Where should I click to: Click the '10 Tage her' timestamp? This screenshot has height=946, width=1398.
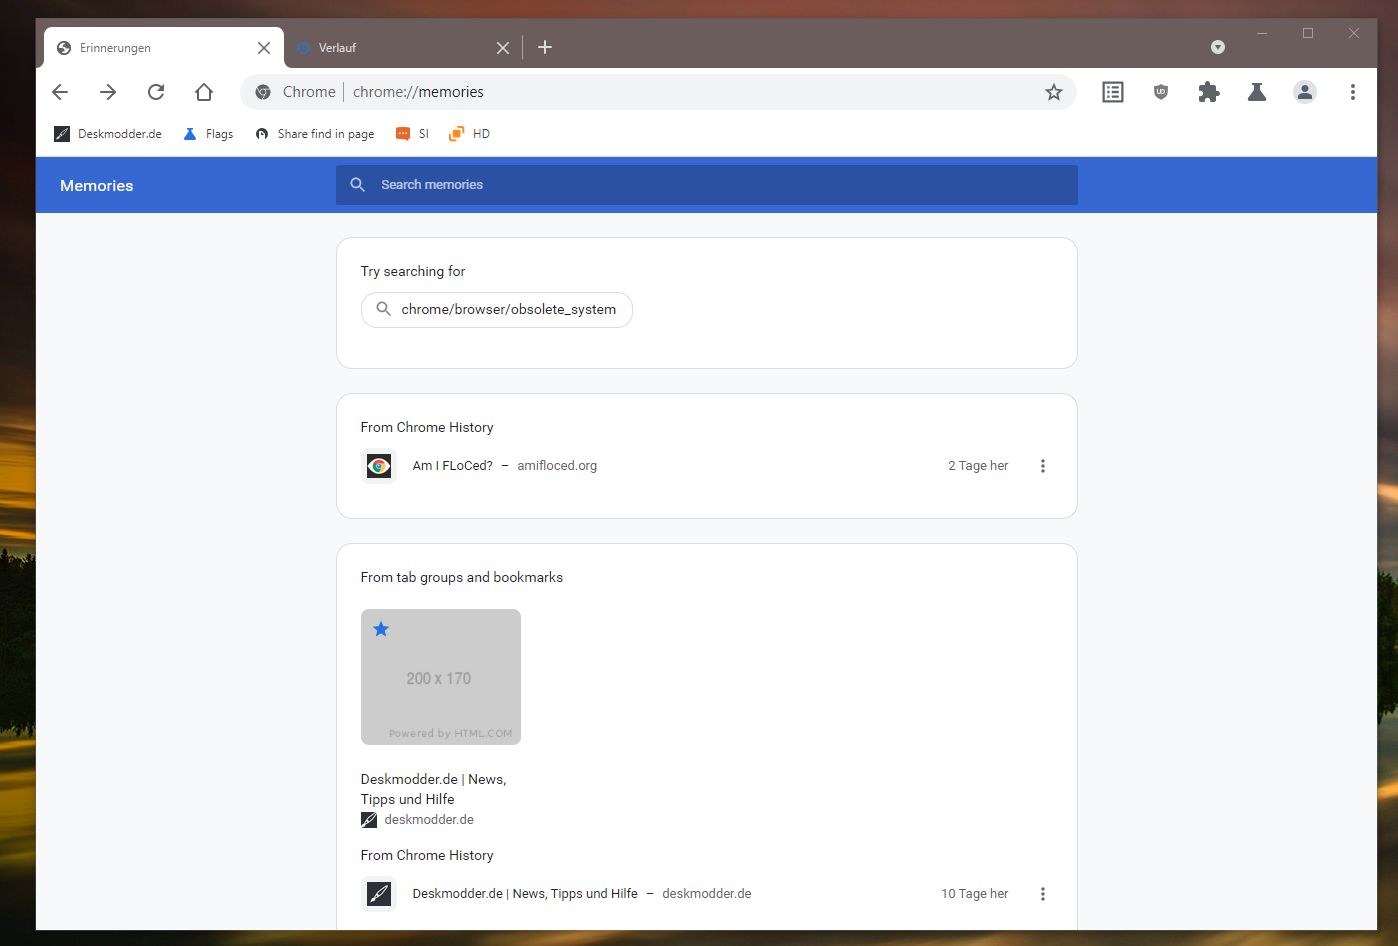(975, 894)
